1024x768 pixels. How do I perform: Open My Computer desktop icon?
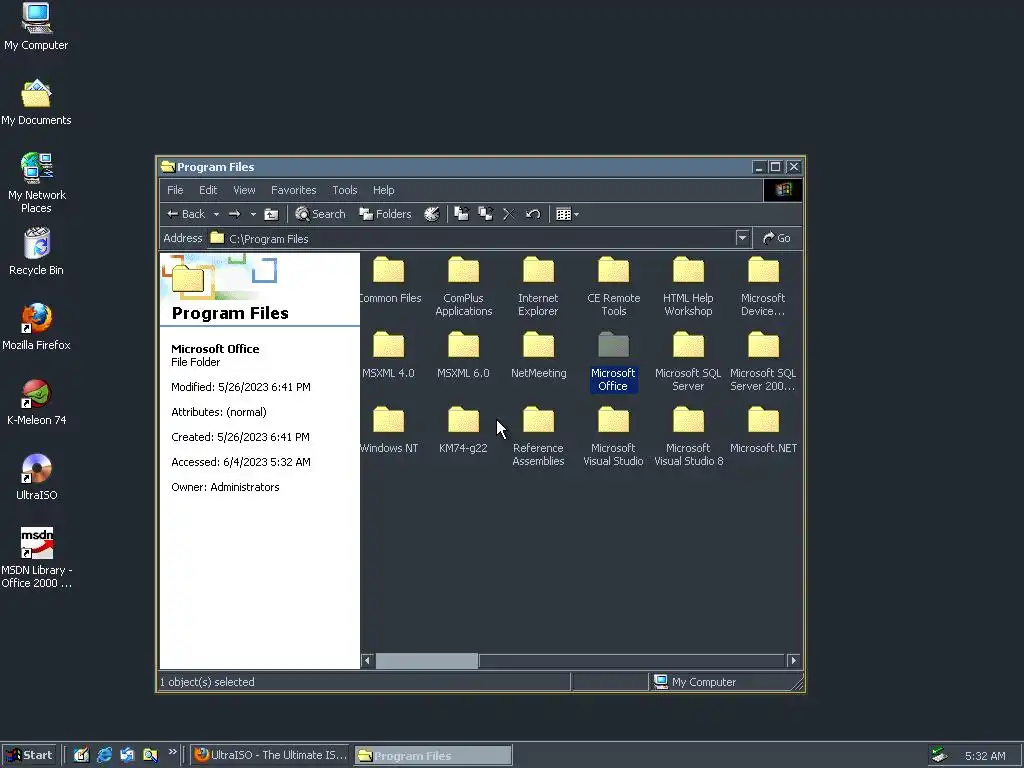pos(36,26)
